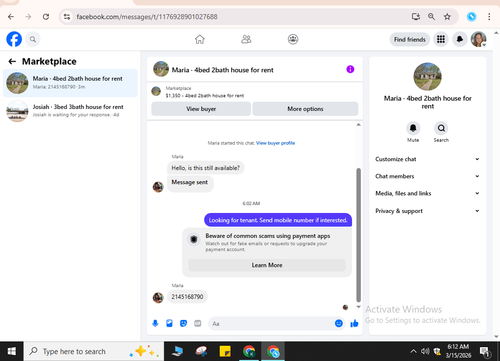This screenshot has height=361, width=500.
Task: Open the View buyer profile link
Action: (275, 143)
